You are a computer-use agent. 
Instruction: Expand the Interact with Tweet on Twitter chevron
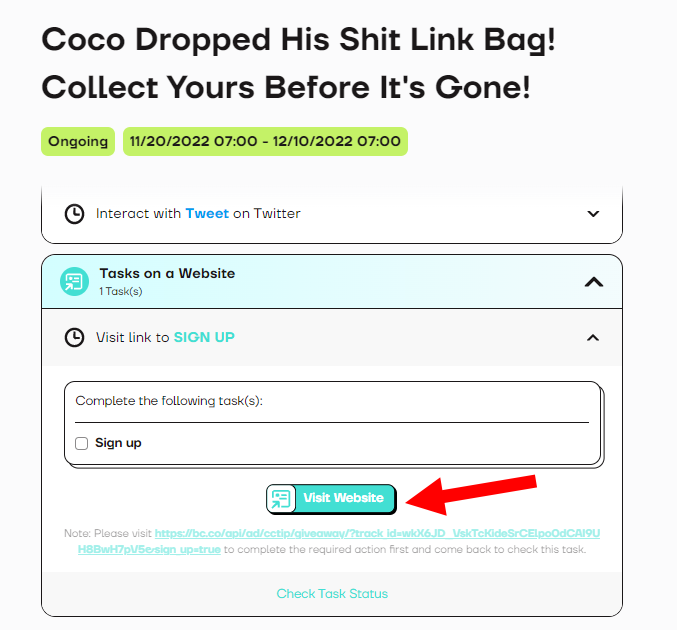tap(593, 213)
